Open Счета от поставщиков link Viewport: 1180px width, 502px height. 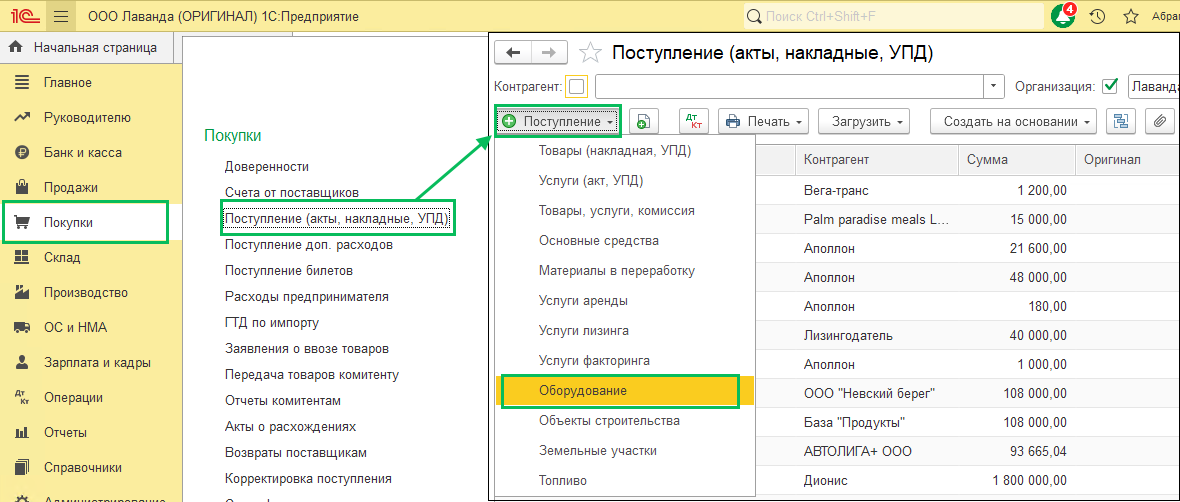coord(292,193)
